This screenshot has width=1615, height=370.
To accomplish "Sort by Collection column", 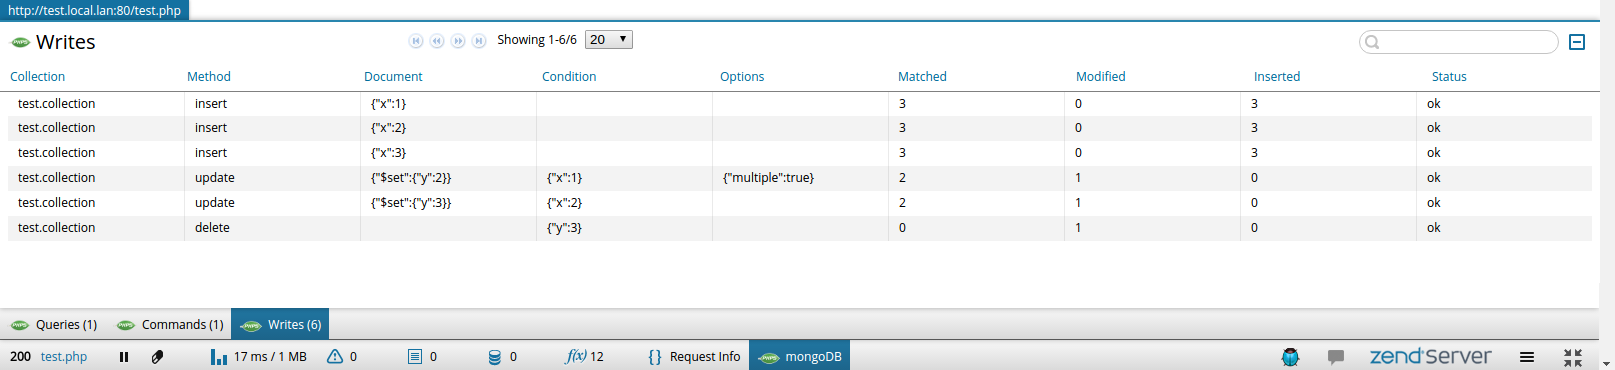I will click(x=38, y=77).
